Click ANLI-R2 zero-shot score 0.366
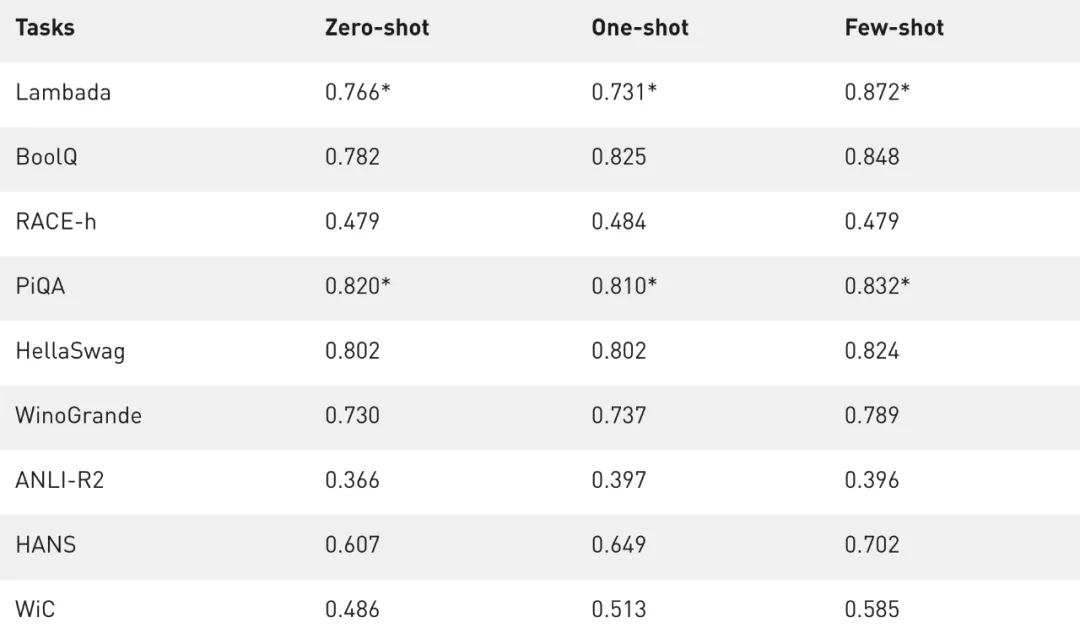 (352, 480)
